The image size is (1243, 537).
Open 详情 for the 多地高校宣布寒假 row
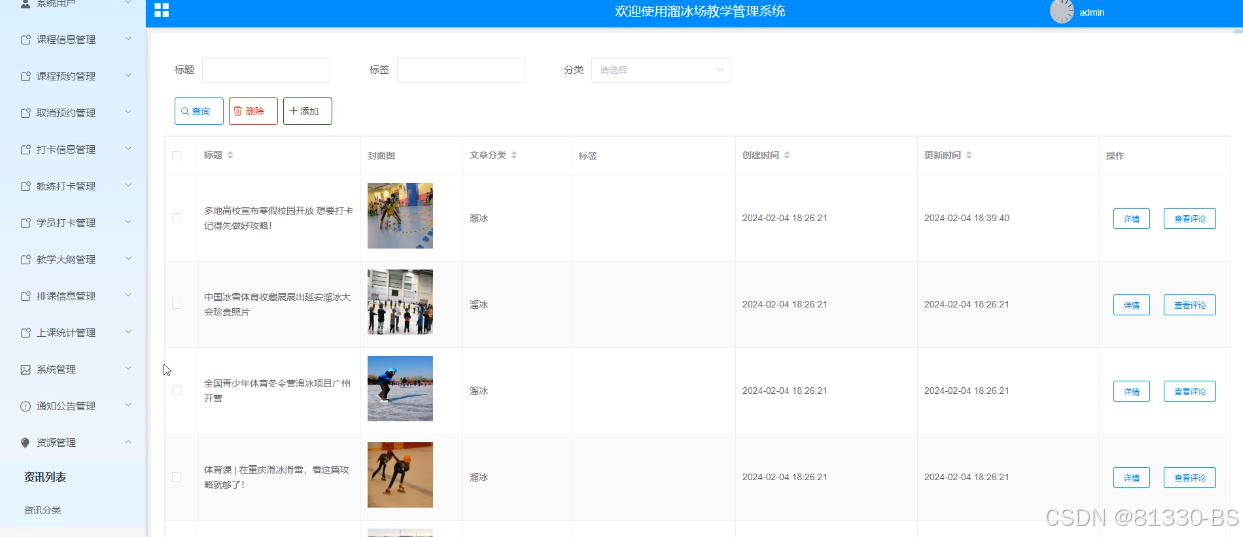(x=1131, y=219)
